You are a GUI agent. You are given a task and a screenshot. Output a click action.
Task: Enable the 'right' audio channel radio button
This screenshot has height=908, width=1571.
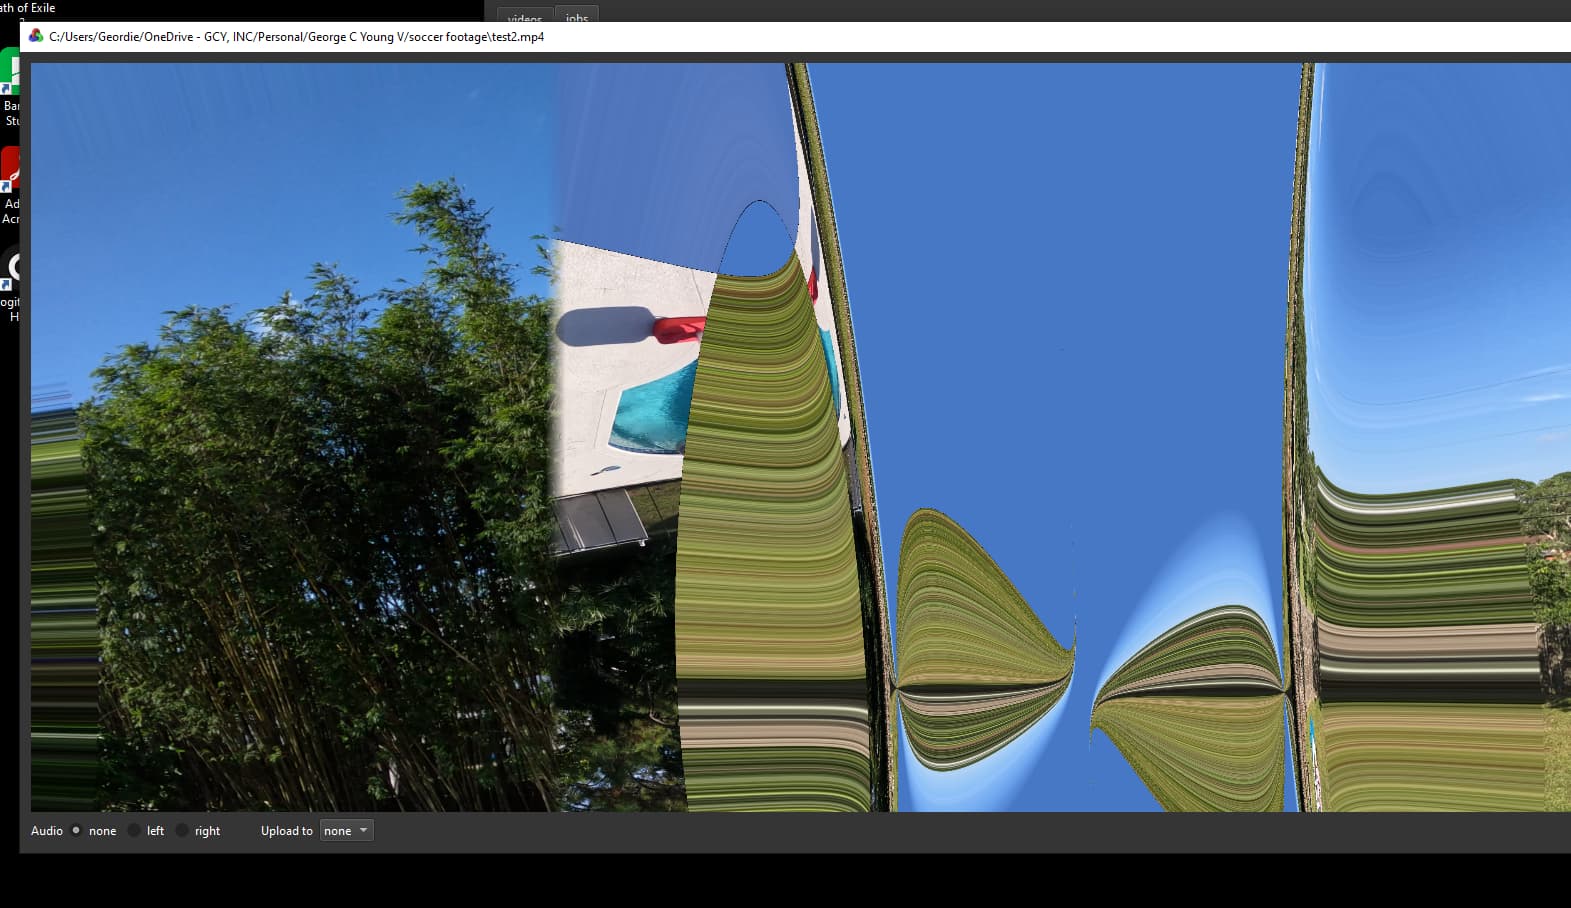[x=182, y=830]
